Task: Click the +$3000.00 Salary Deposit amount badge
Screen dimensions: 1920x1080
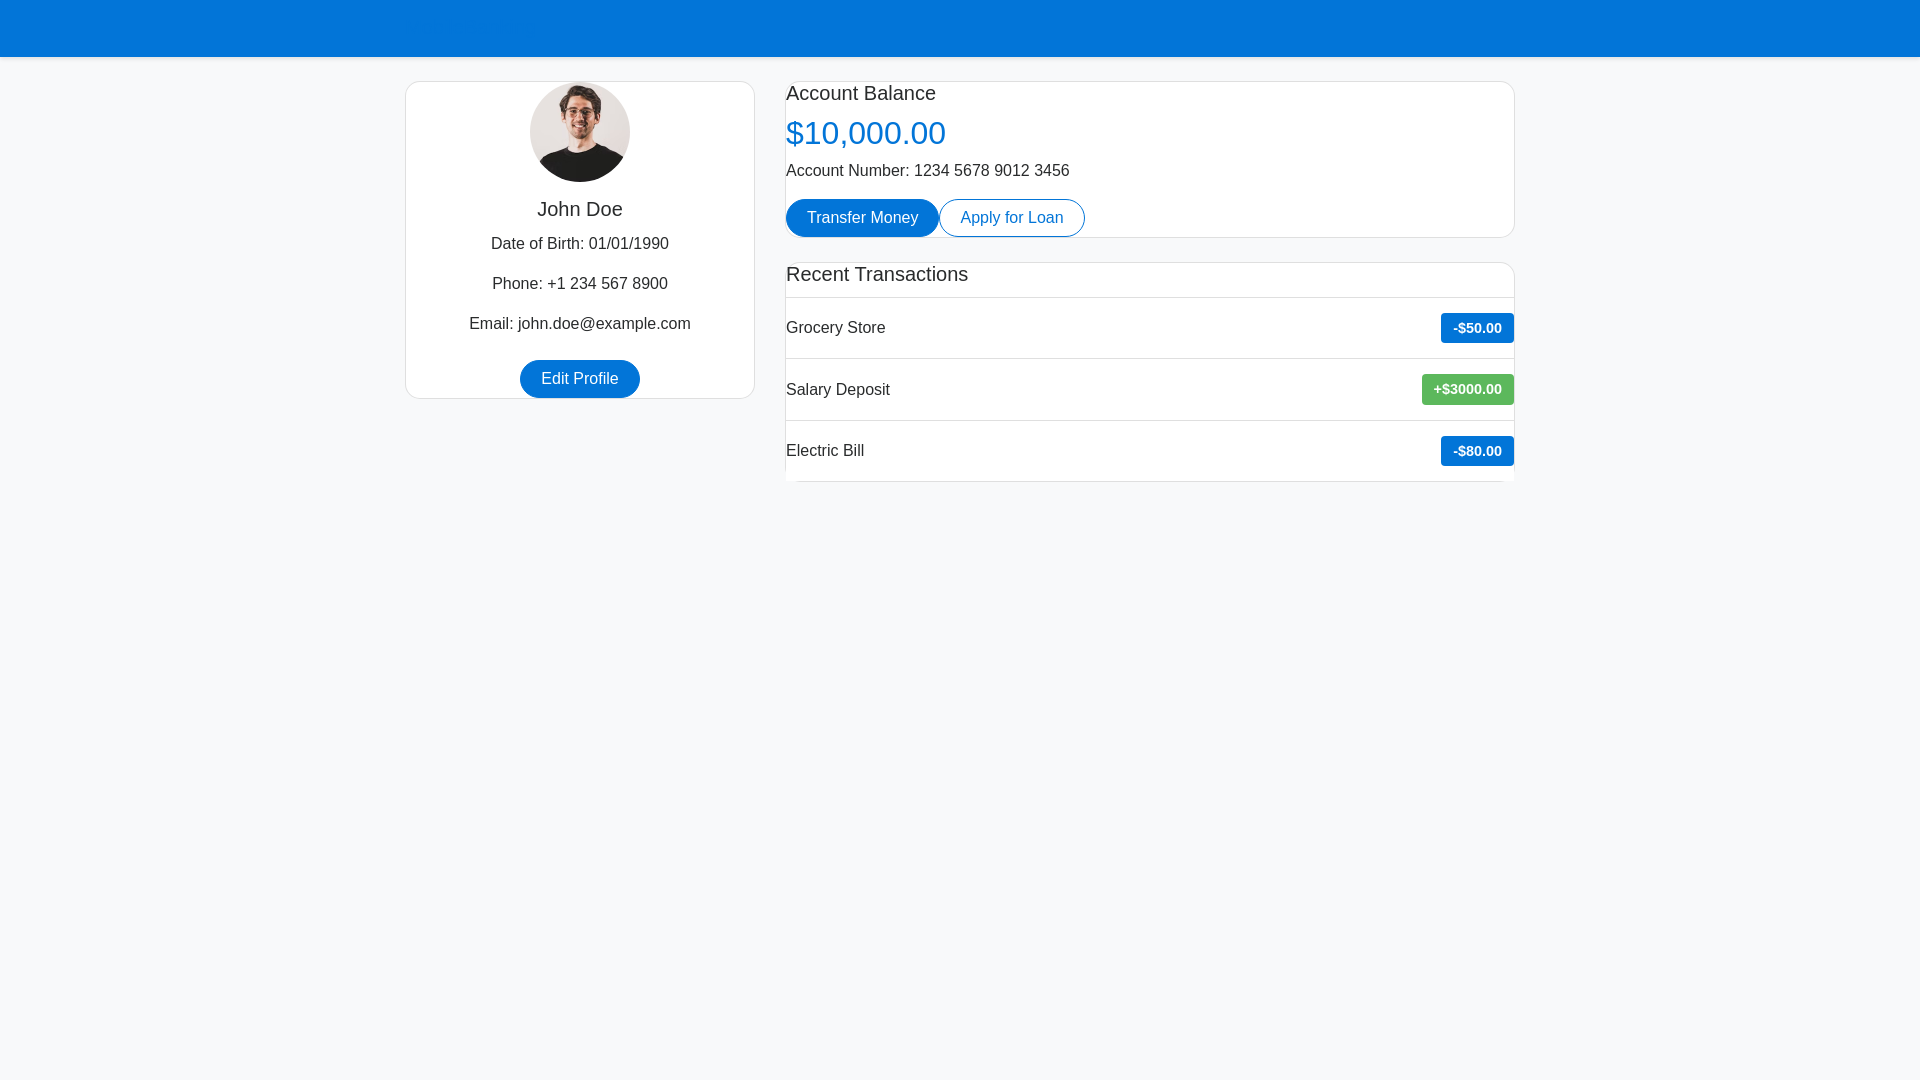Action: (x=1467, y=389)
